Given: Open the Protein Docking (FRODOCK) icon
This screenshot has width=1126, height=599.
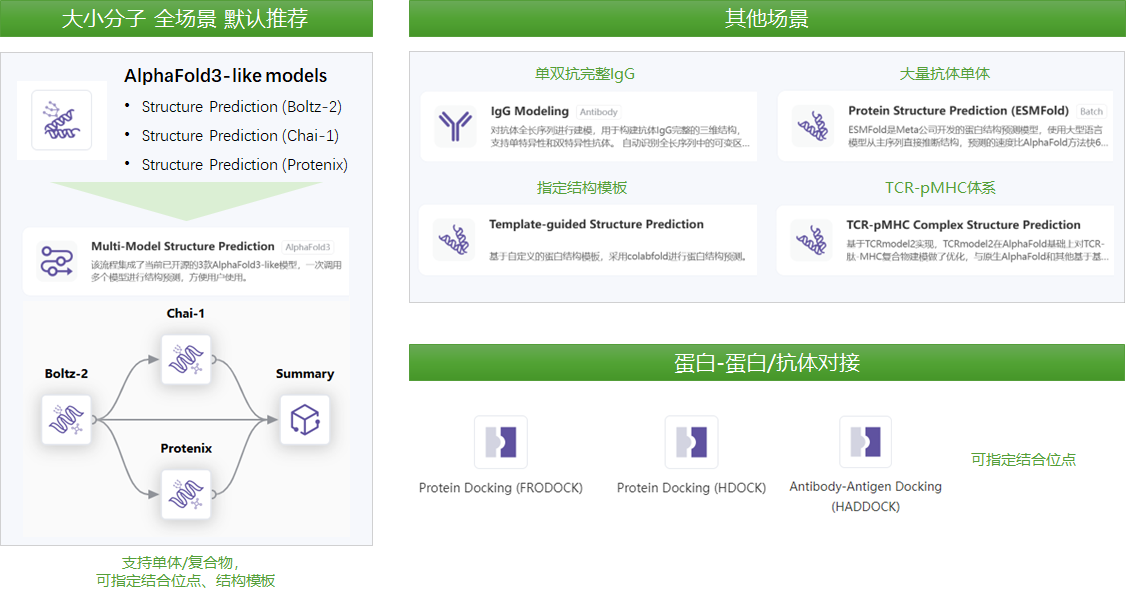Looking at the screenshot, I should 501,442.
